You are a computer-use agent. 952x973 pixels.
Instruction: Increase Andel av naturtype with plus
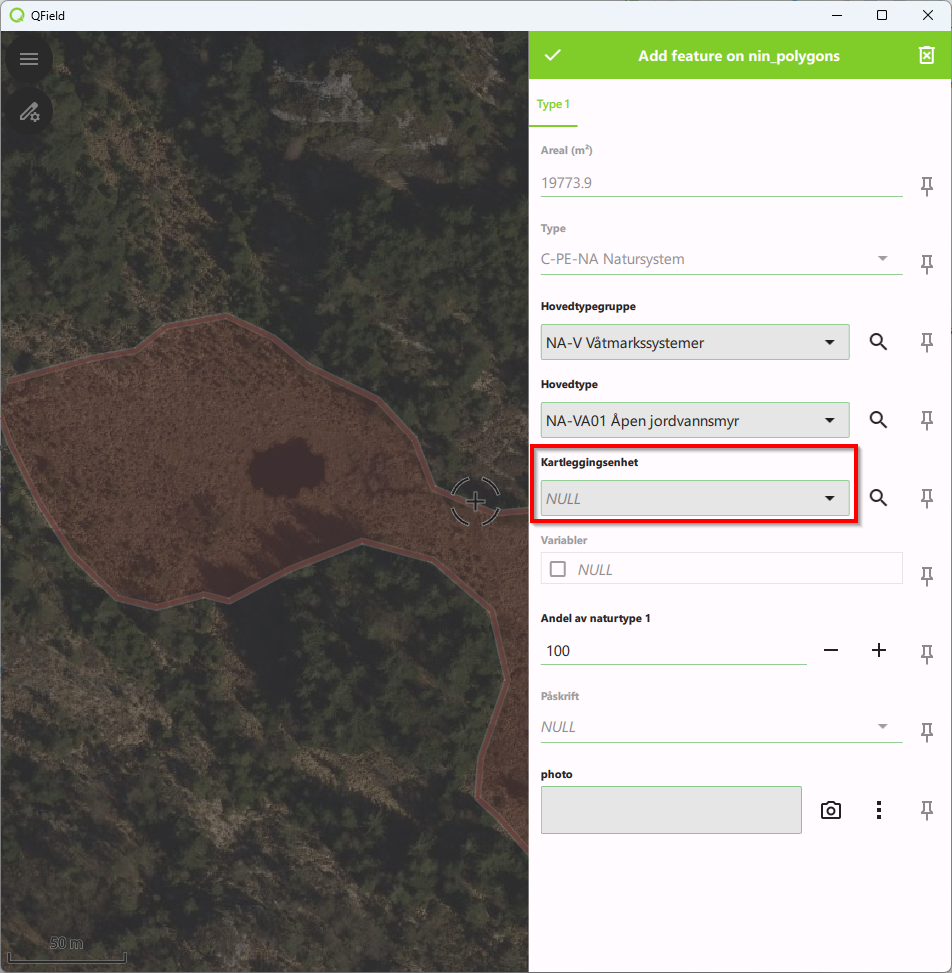878,650
